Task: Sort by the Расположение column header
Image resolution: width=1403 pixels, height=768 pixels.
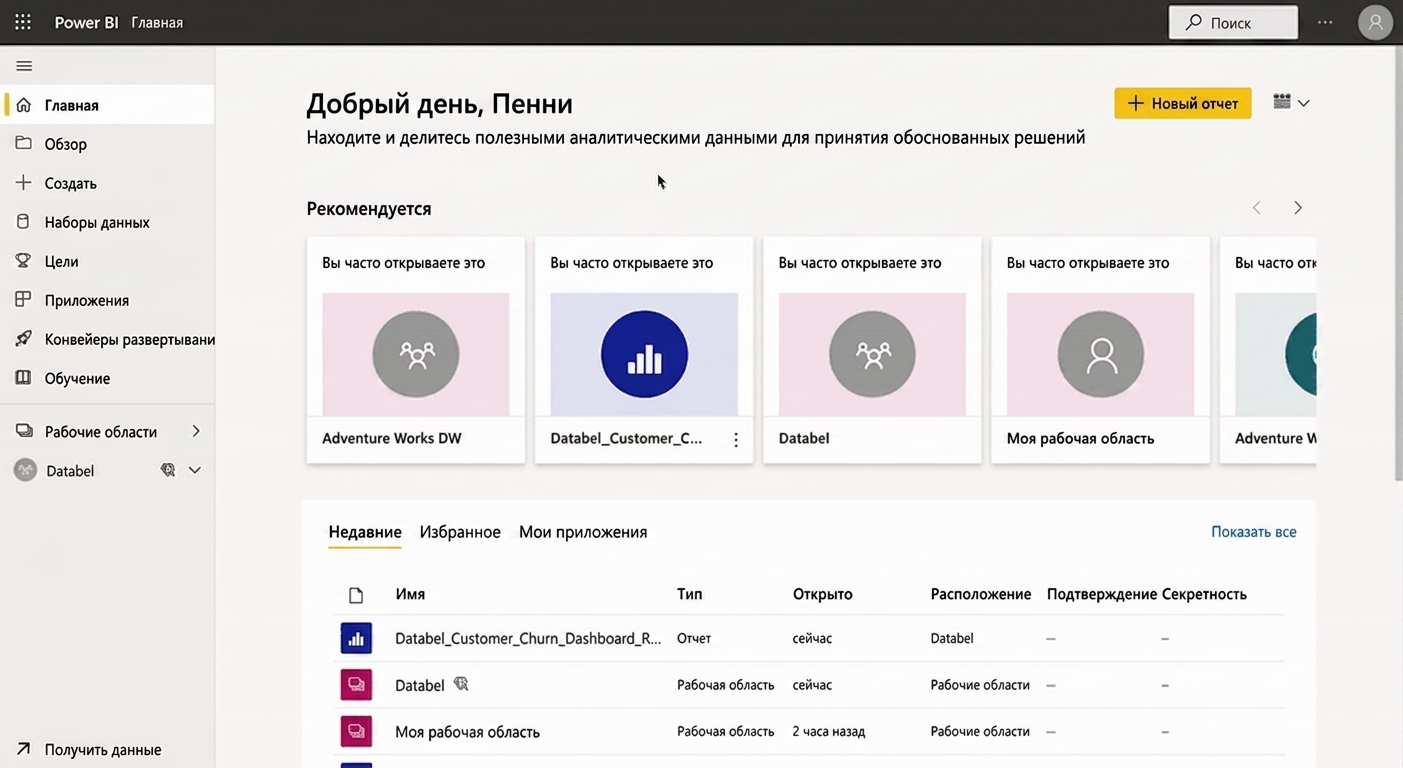Action: click(980, 594)
